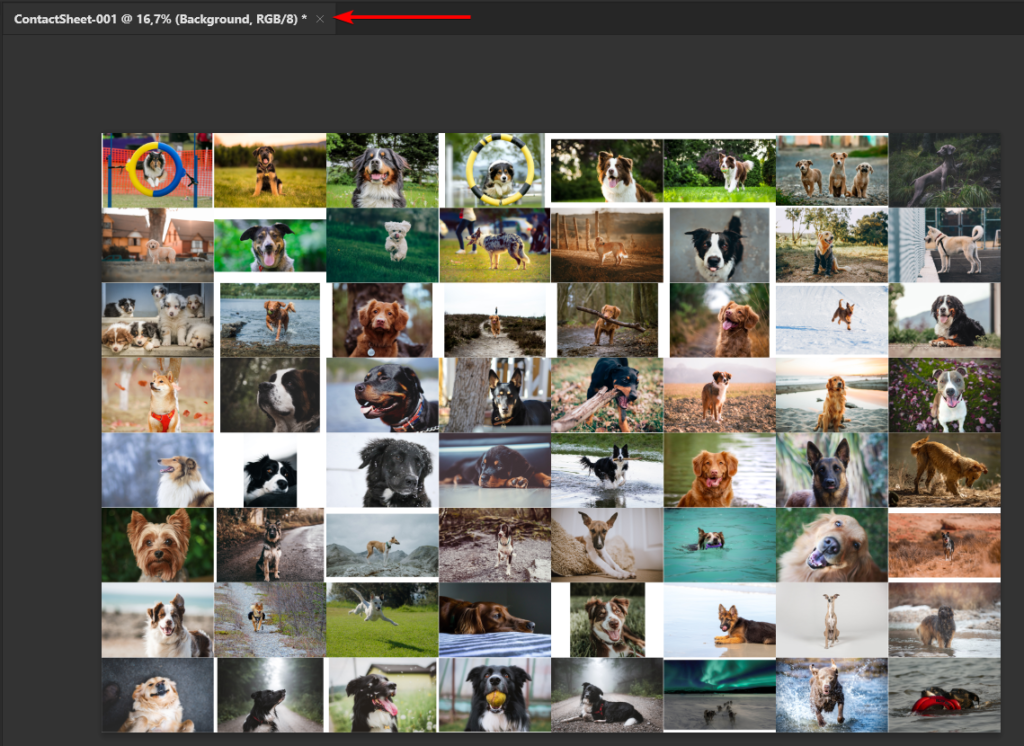This screenshot has height=746, width=1024.
Task: Choose the dog swimming in turquoise water
Action: (719, 545)
